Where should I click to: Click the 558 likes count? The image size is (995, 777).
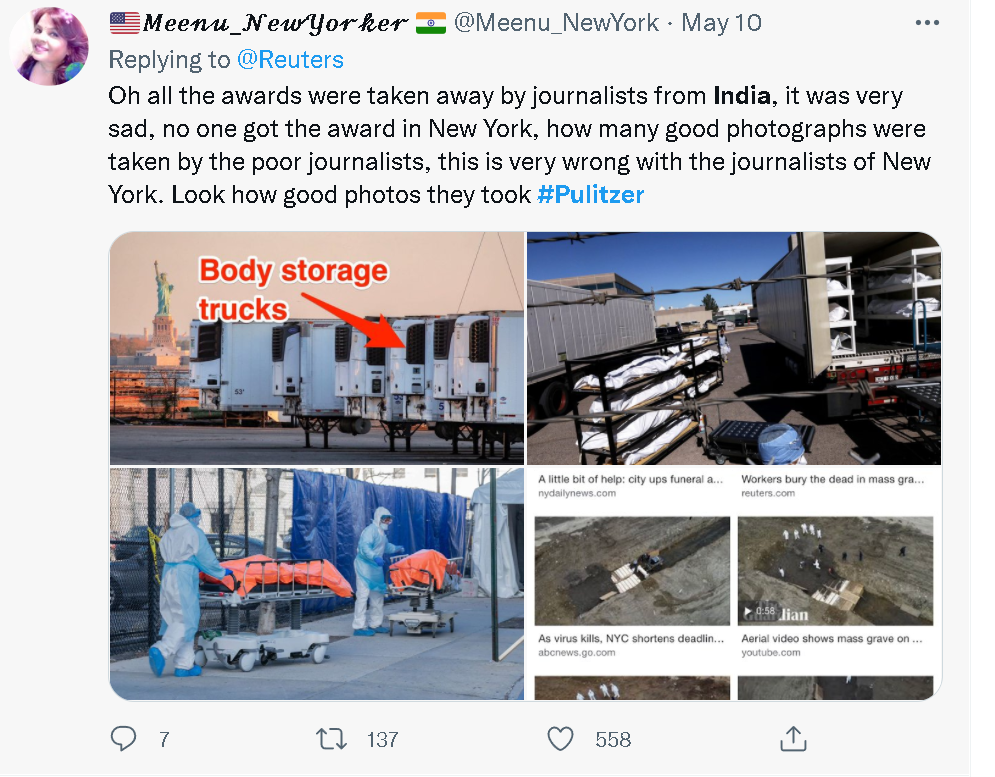(613, 739)
